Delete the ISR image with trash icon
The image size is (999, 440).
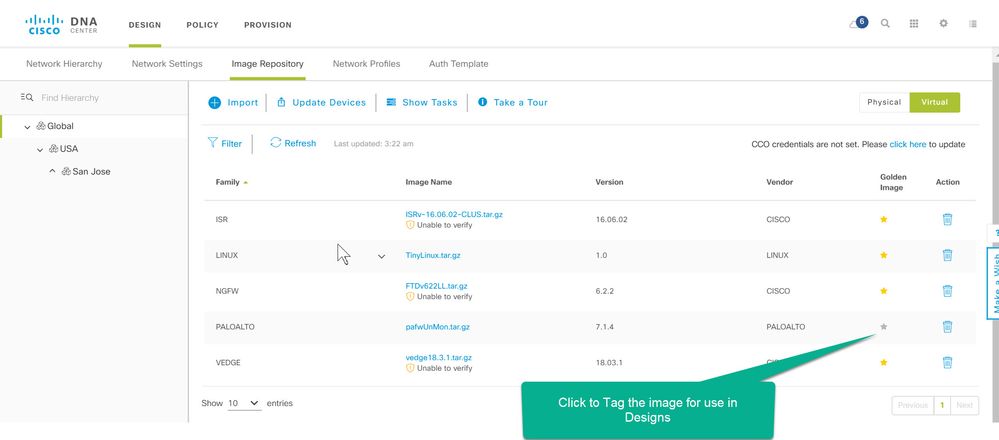point(947,219)
